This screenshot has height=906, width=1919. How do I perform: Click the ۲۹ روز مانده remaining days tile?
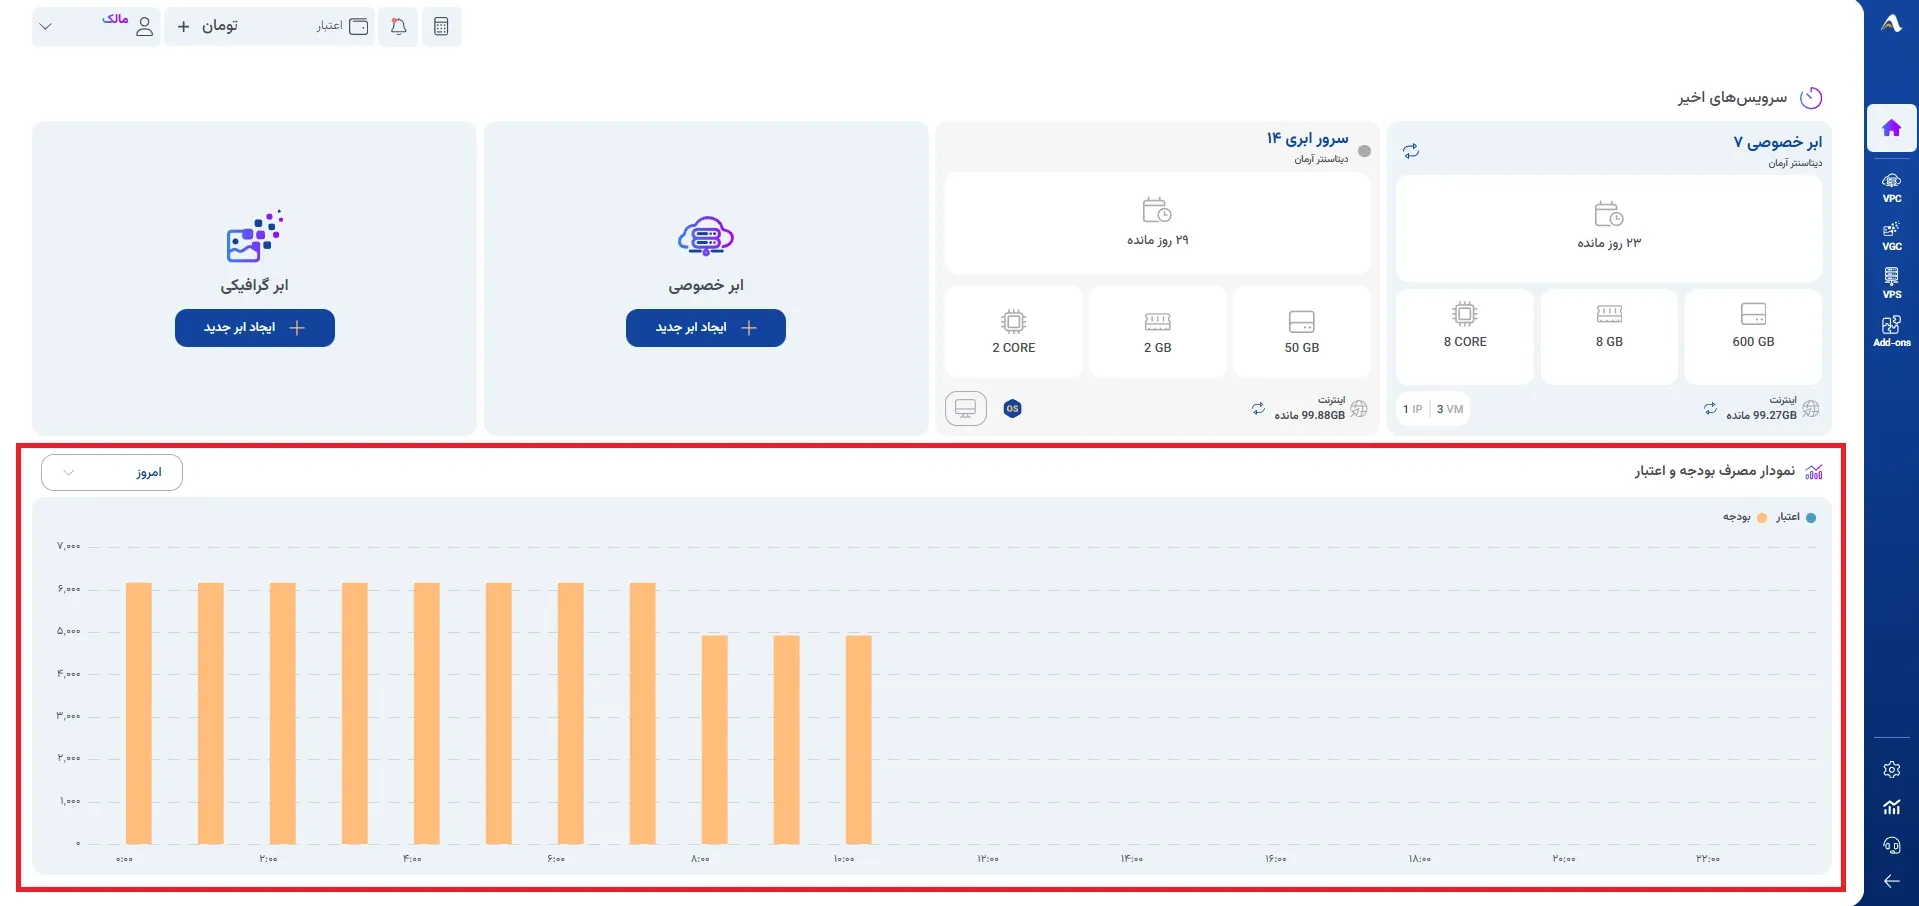coord(1157,223)
